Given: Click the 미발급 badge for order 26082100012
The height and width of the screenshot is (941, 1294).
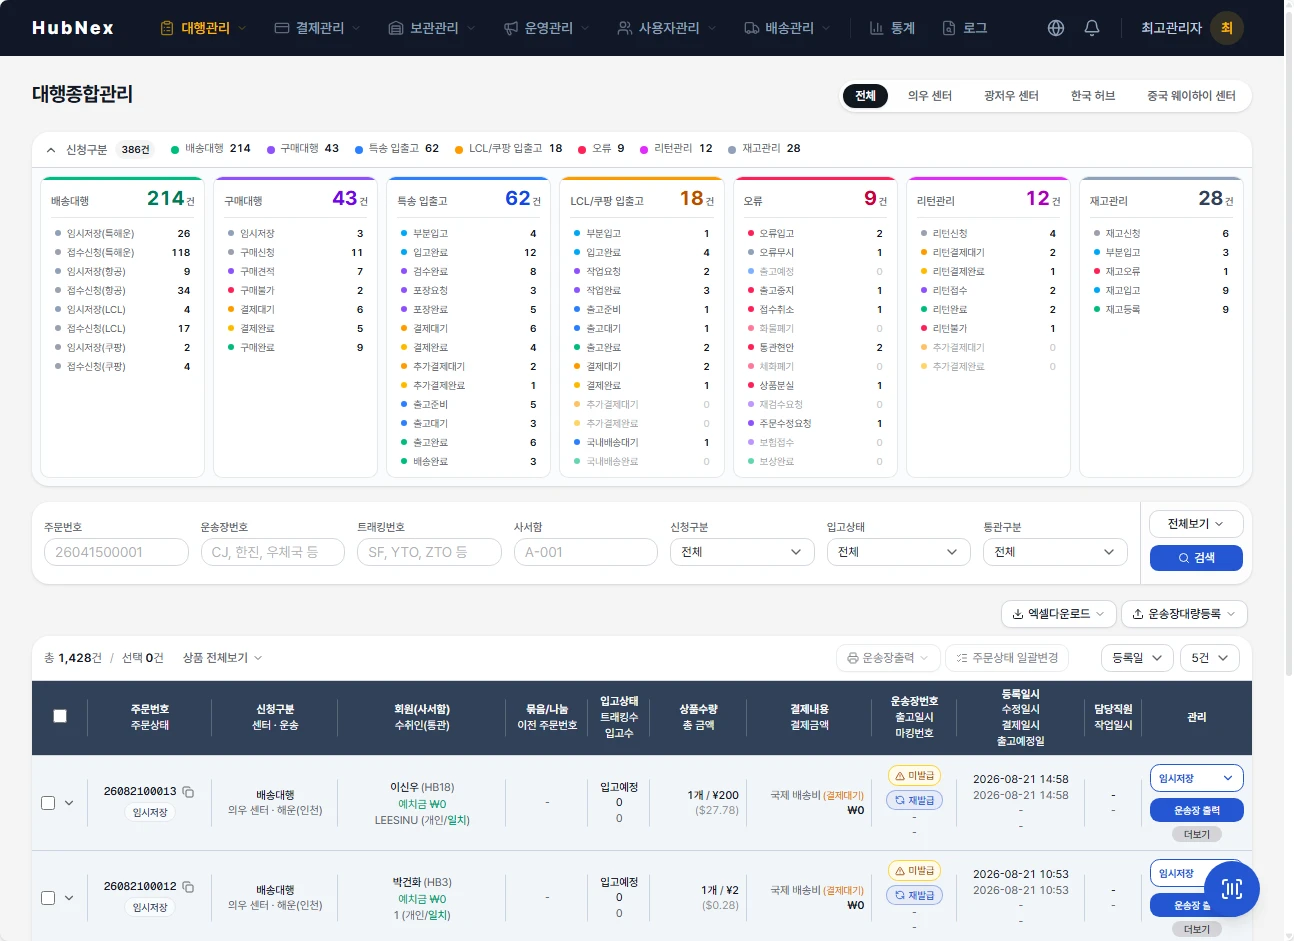Looking at the screenshot, I should pos(914,871).
